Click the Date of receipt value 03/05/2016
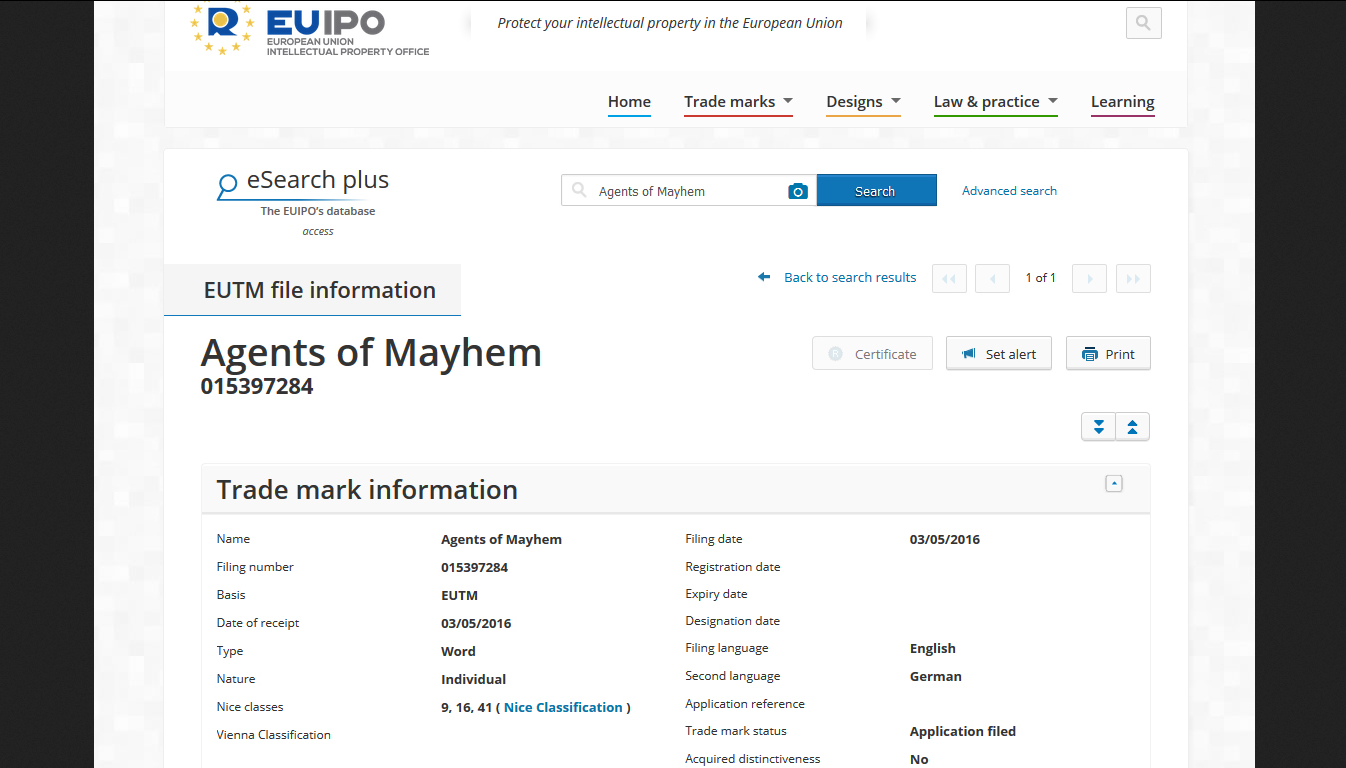Screen dimensions: 1346x768 tap(476, 623)
